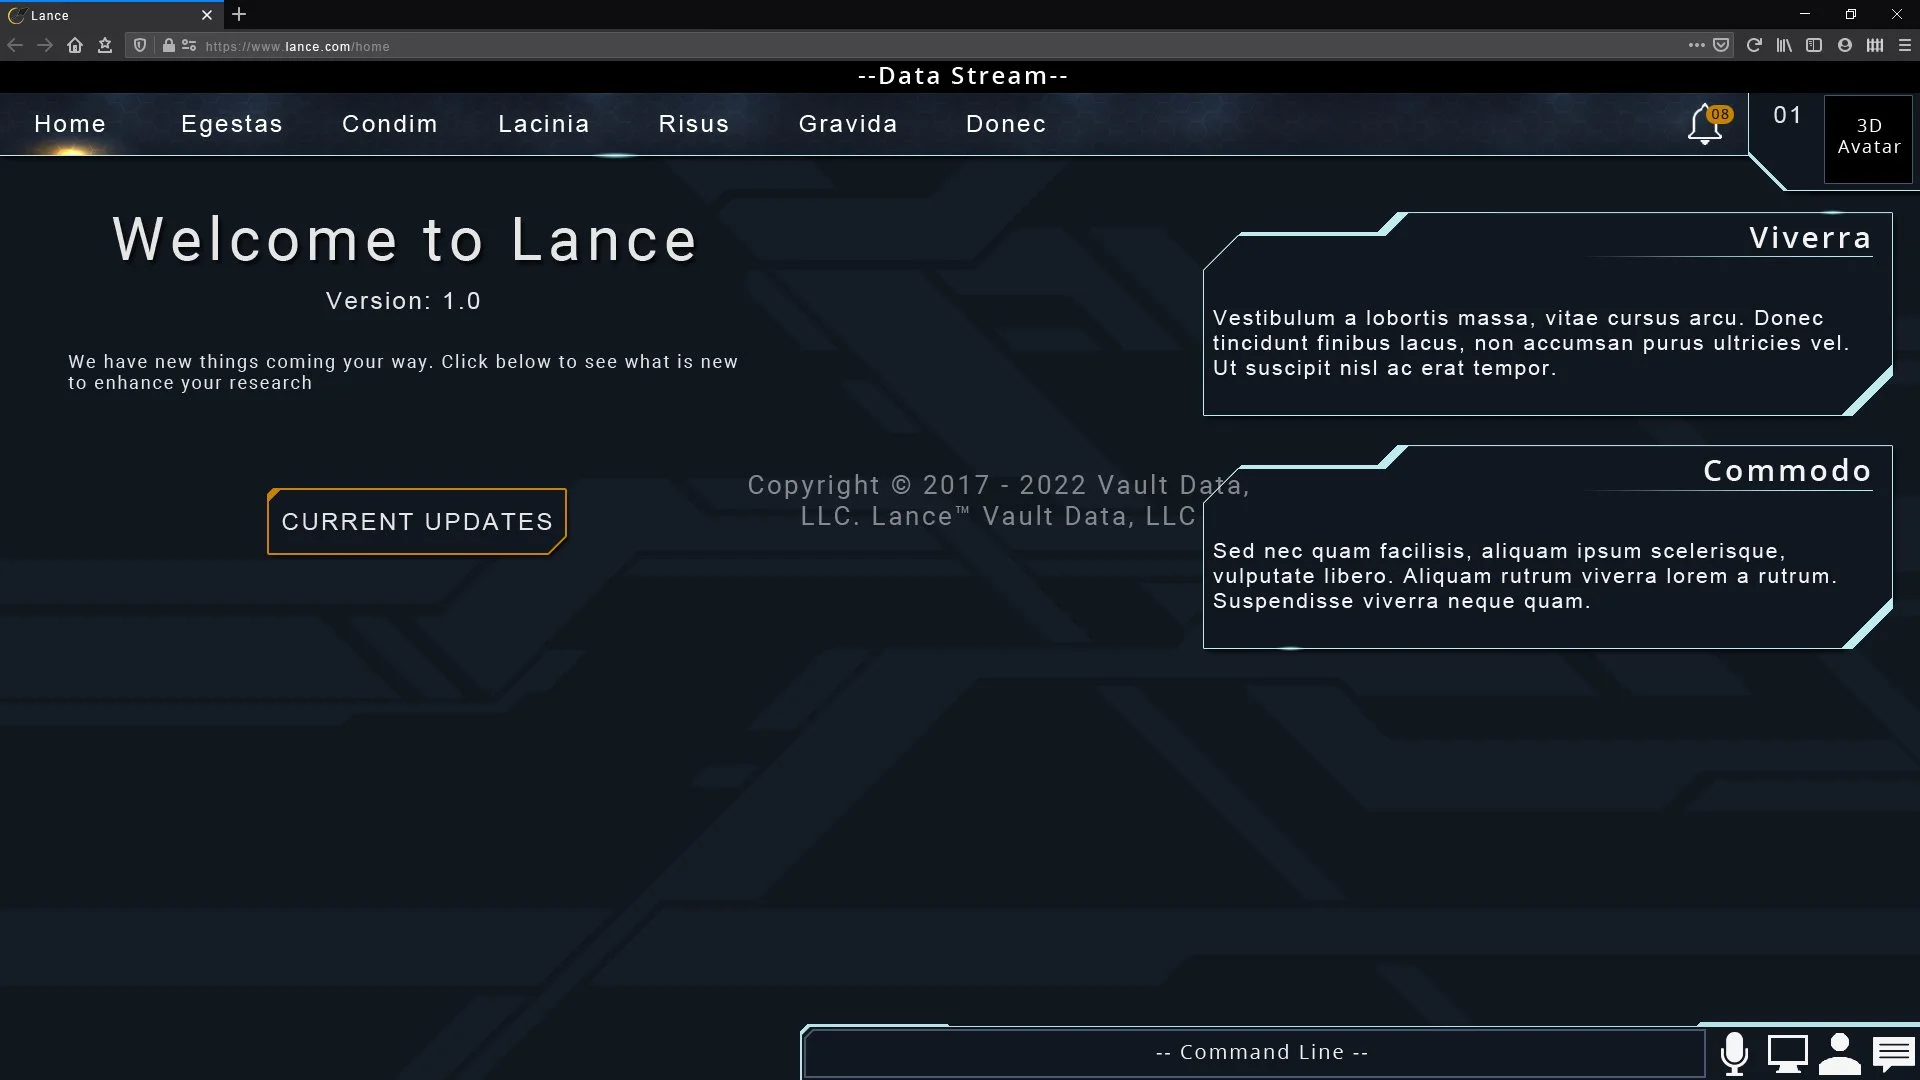
Task: Open the Firefox account icon
Action: pos(1845,45)
